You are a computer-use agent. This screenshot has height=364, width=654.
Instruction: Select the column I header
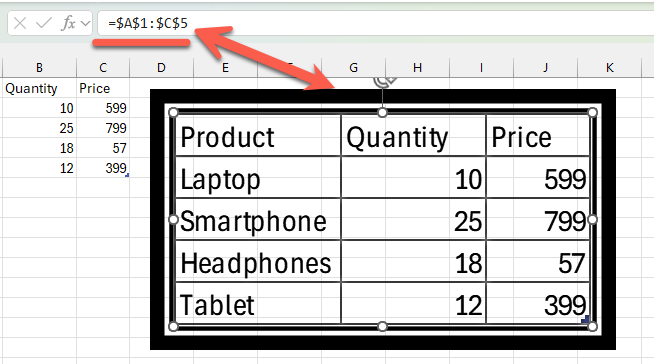481,68
